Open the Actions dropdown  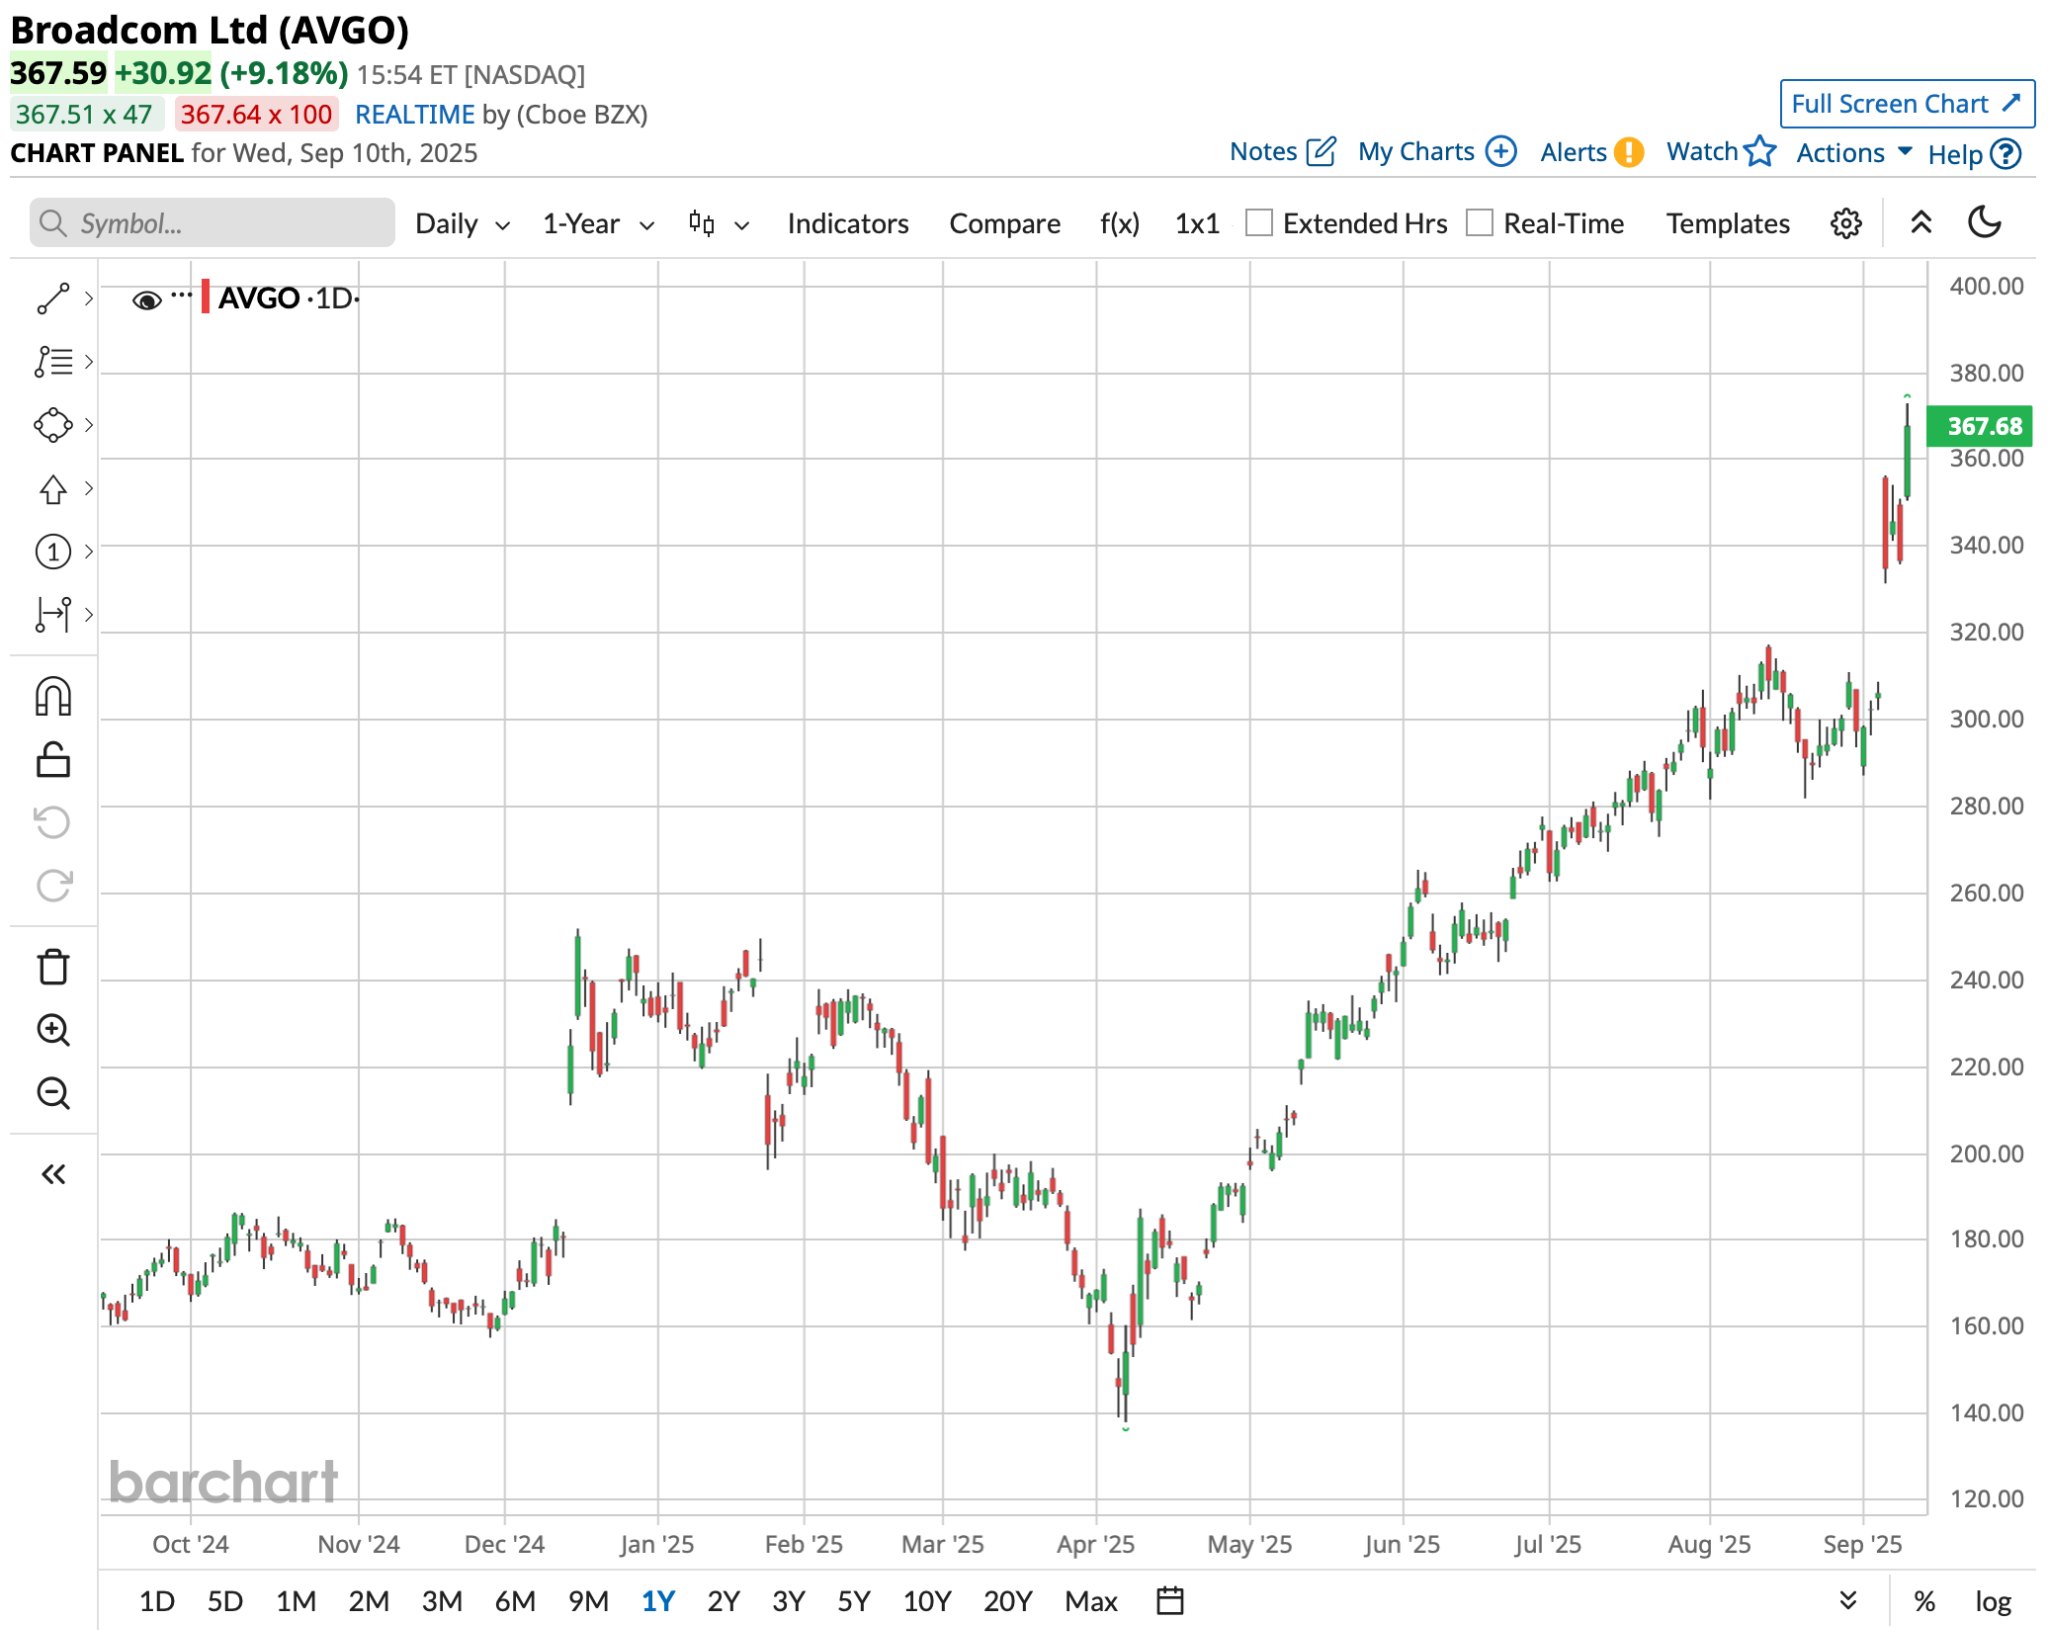(1853, 152)
